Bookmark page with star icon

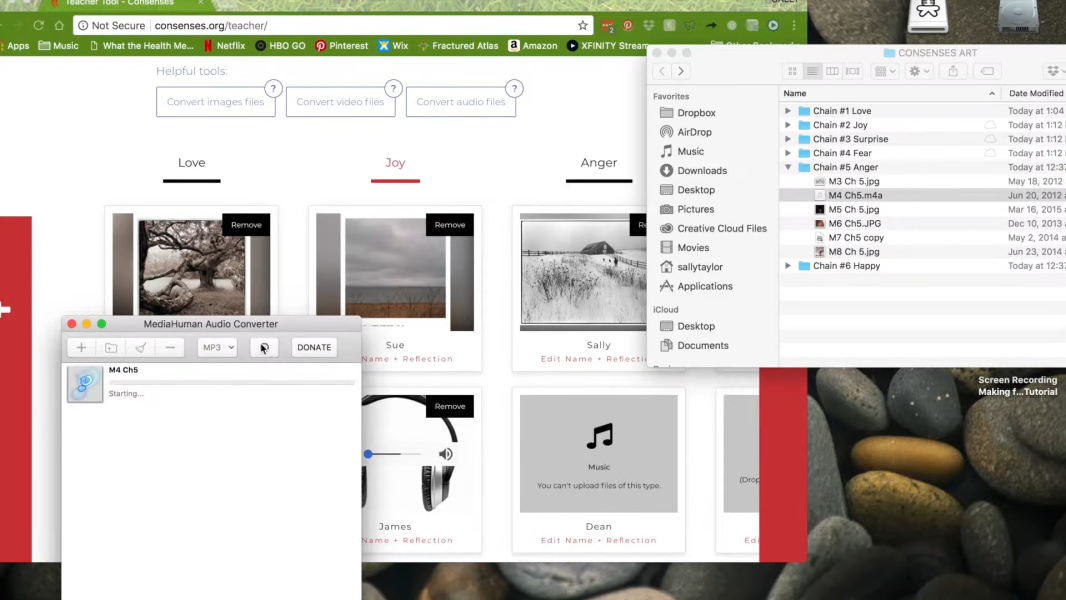pyautogui.click(x=583, y=25)
